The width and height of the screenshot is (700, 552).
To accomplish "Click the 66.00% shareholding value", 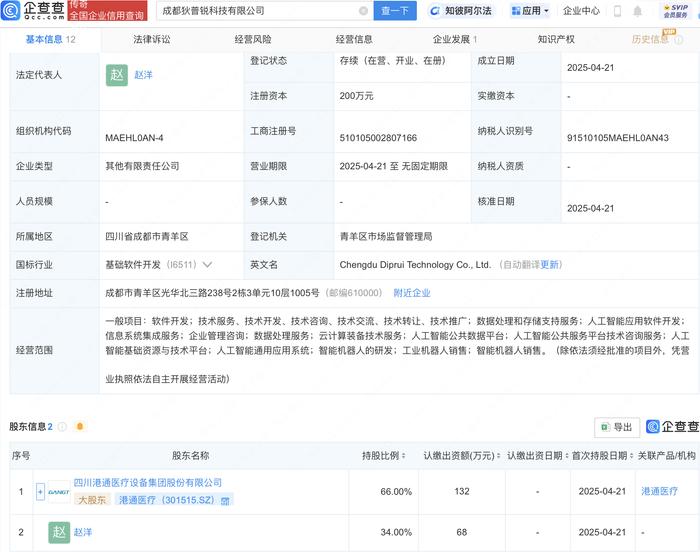I will (x=396, y=492).
